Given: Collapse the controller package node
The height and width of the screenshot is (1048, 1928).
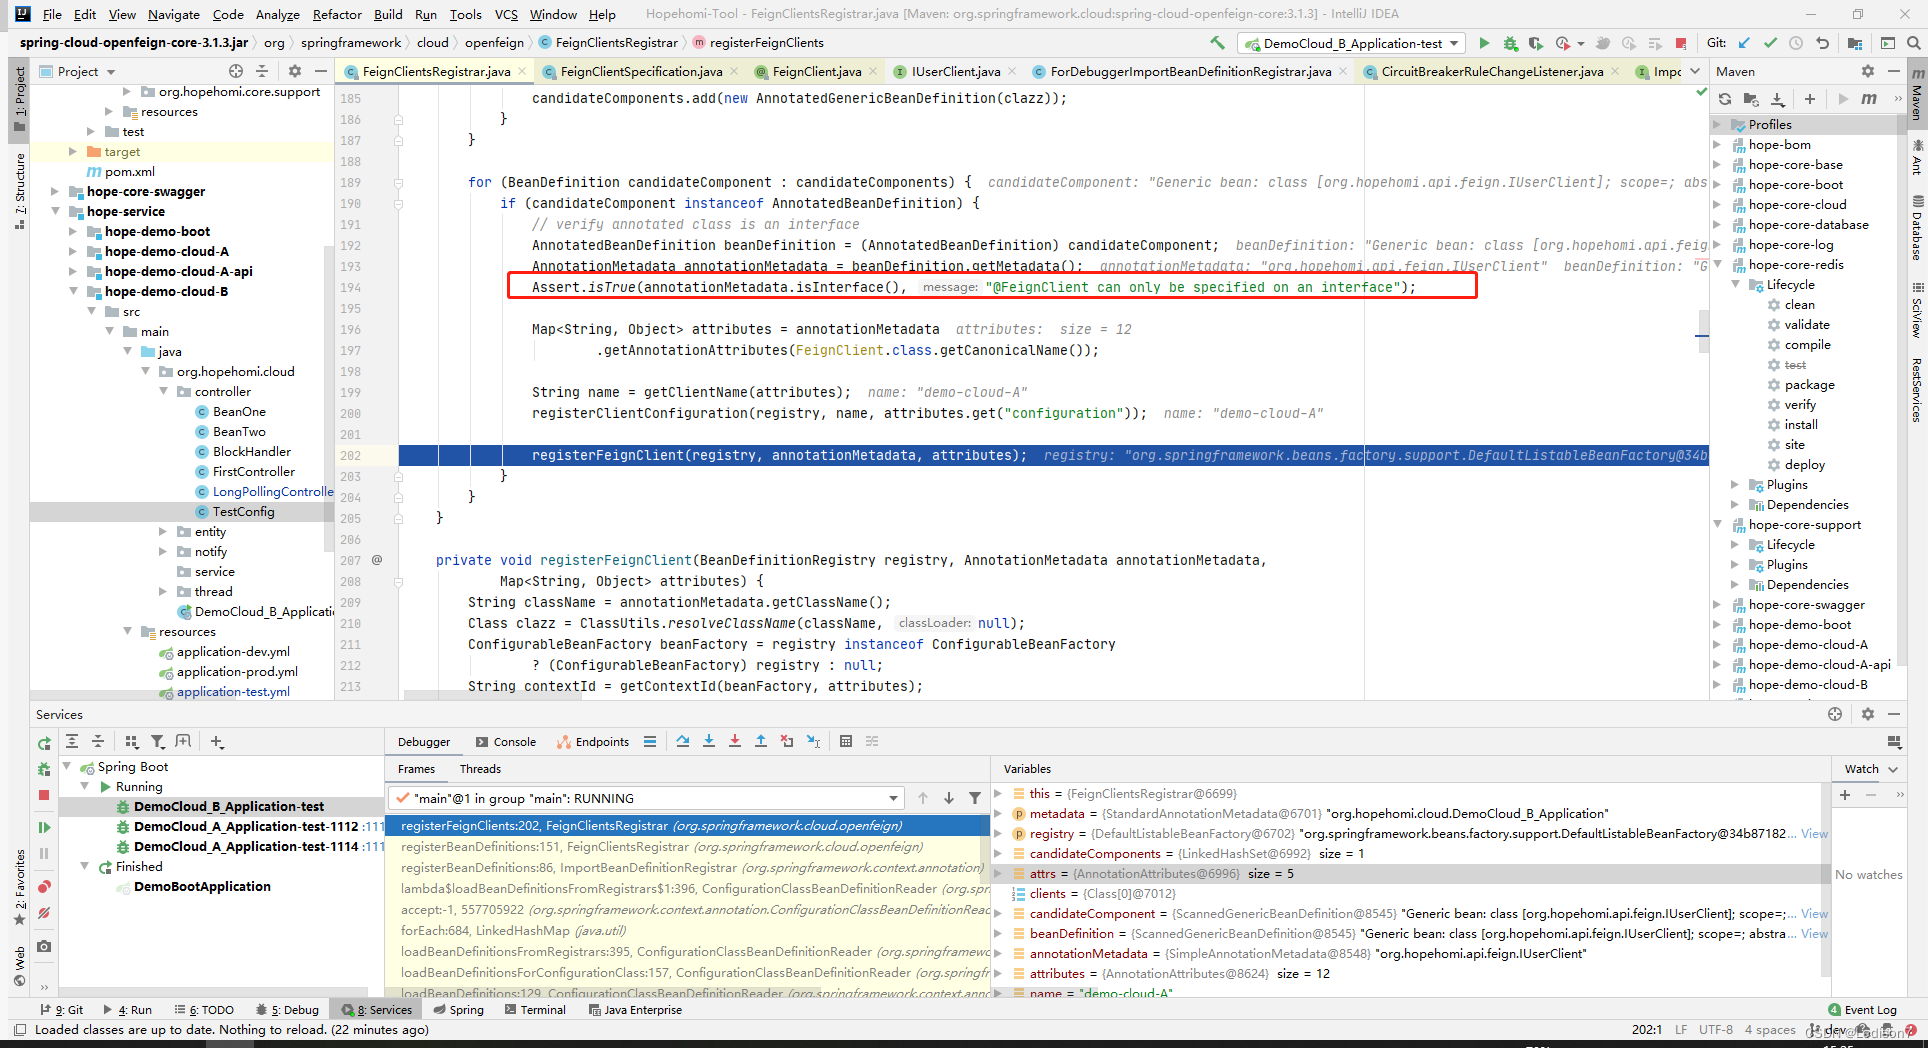Looking at the screenshot, I should (163, 391).
